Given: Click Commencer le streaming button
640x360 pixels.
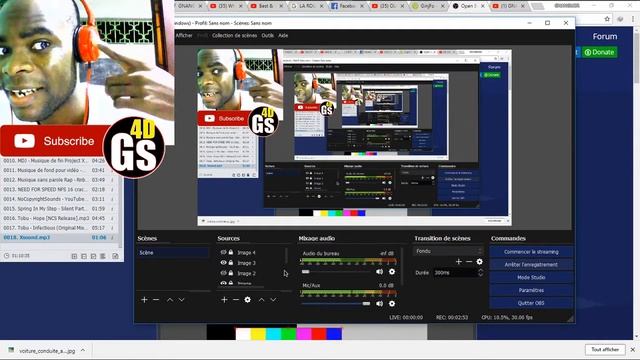Looking at the screenshot, I should click(531, 252).
